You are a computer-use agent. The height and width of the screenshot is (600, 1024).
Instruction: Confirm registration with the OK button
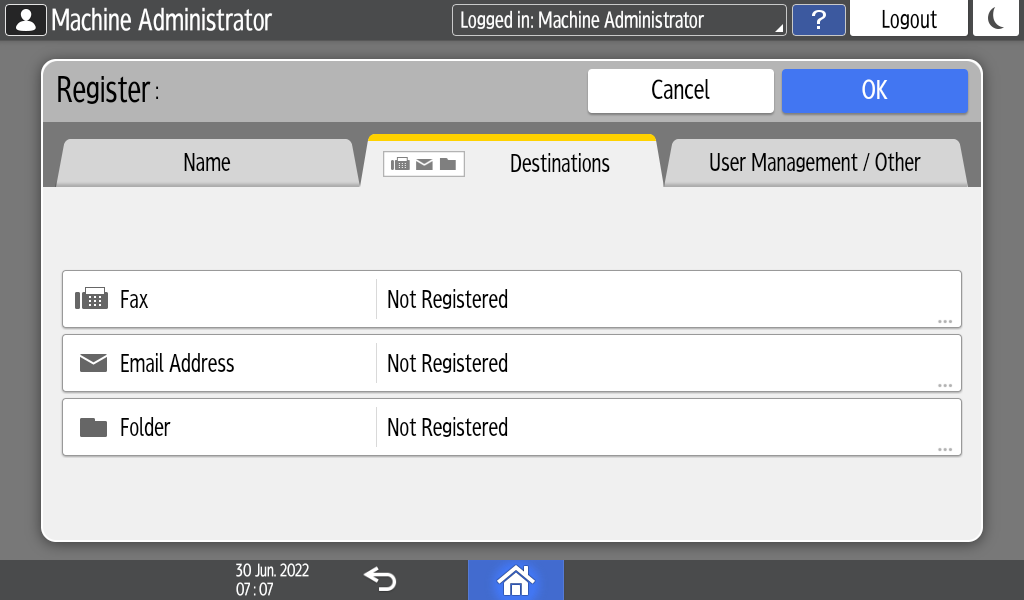pos(874,90)
